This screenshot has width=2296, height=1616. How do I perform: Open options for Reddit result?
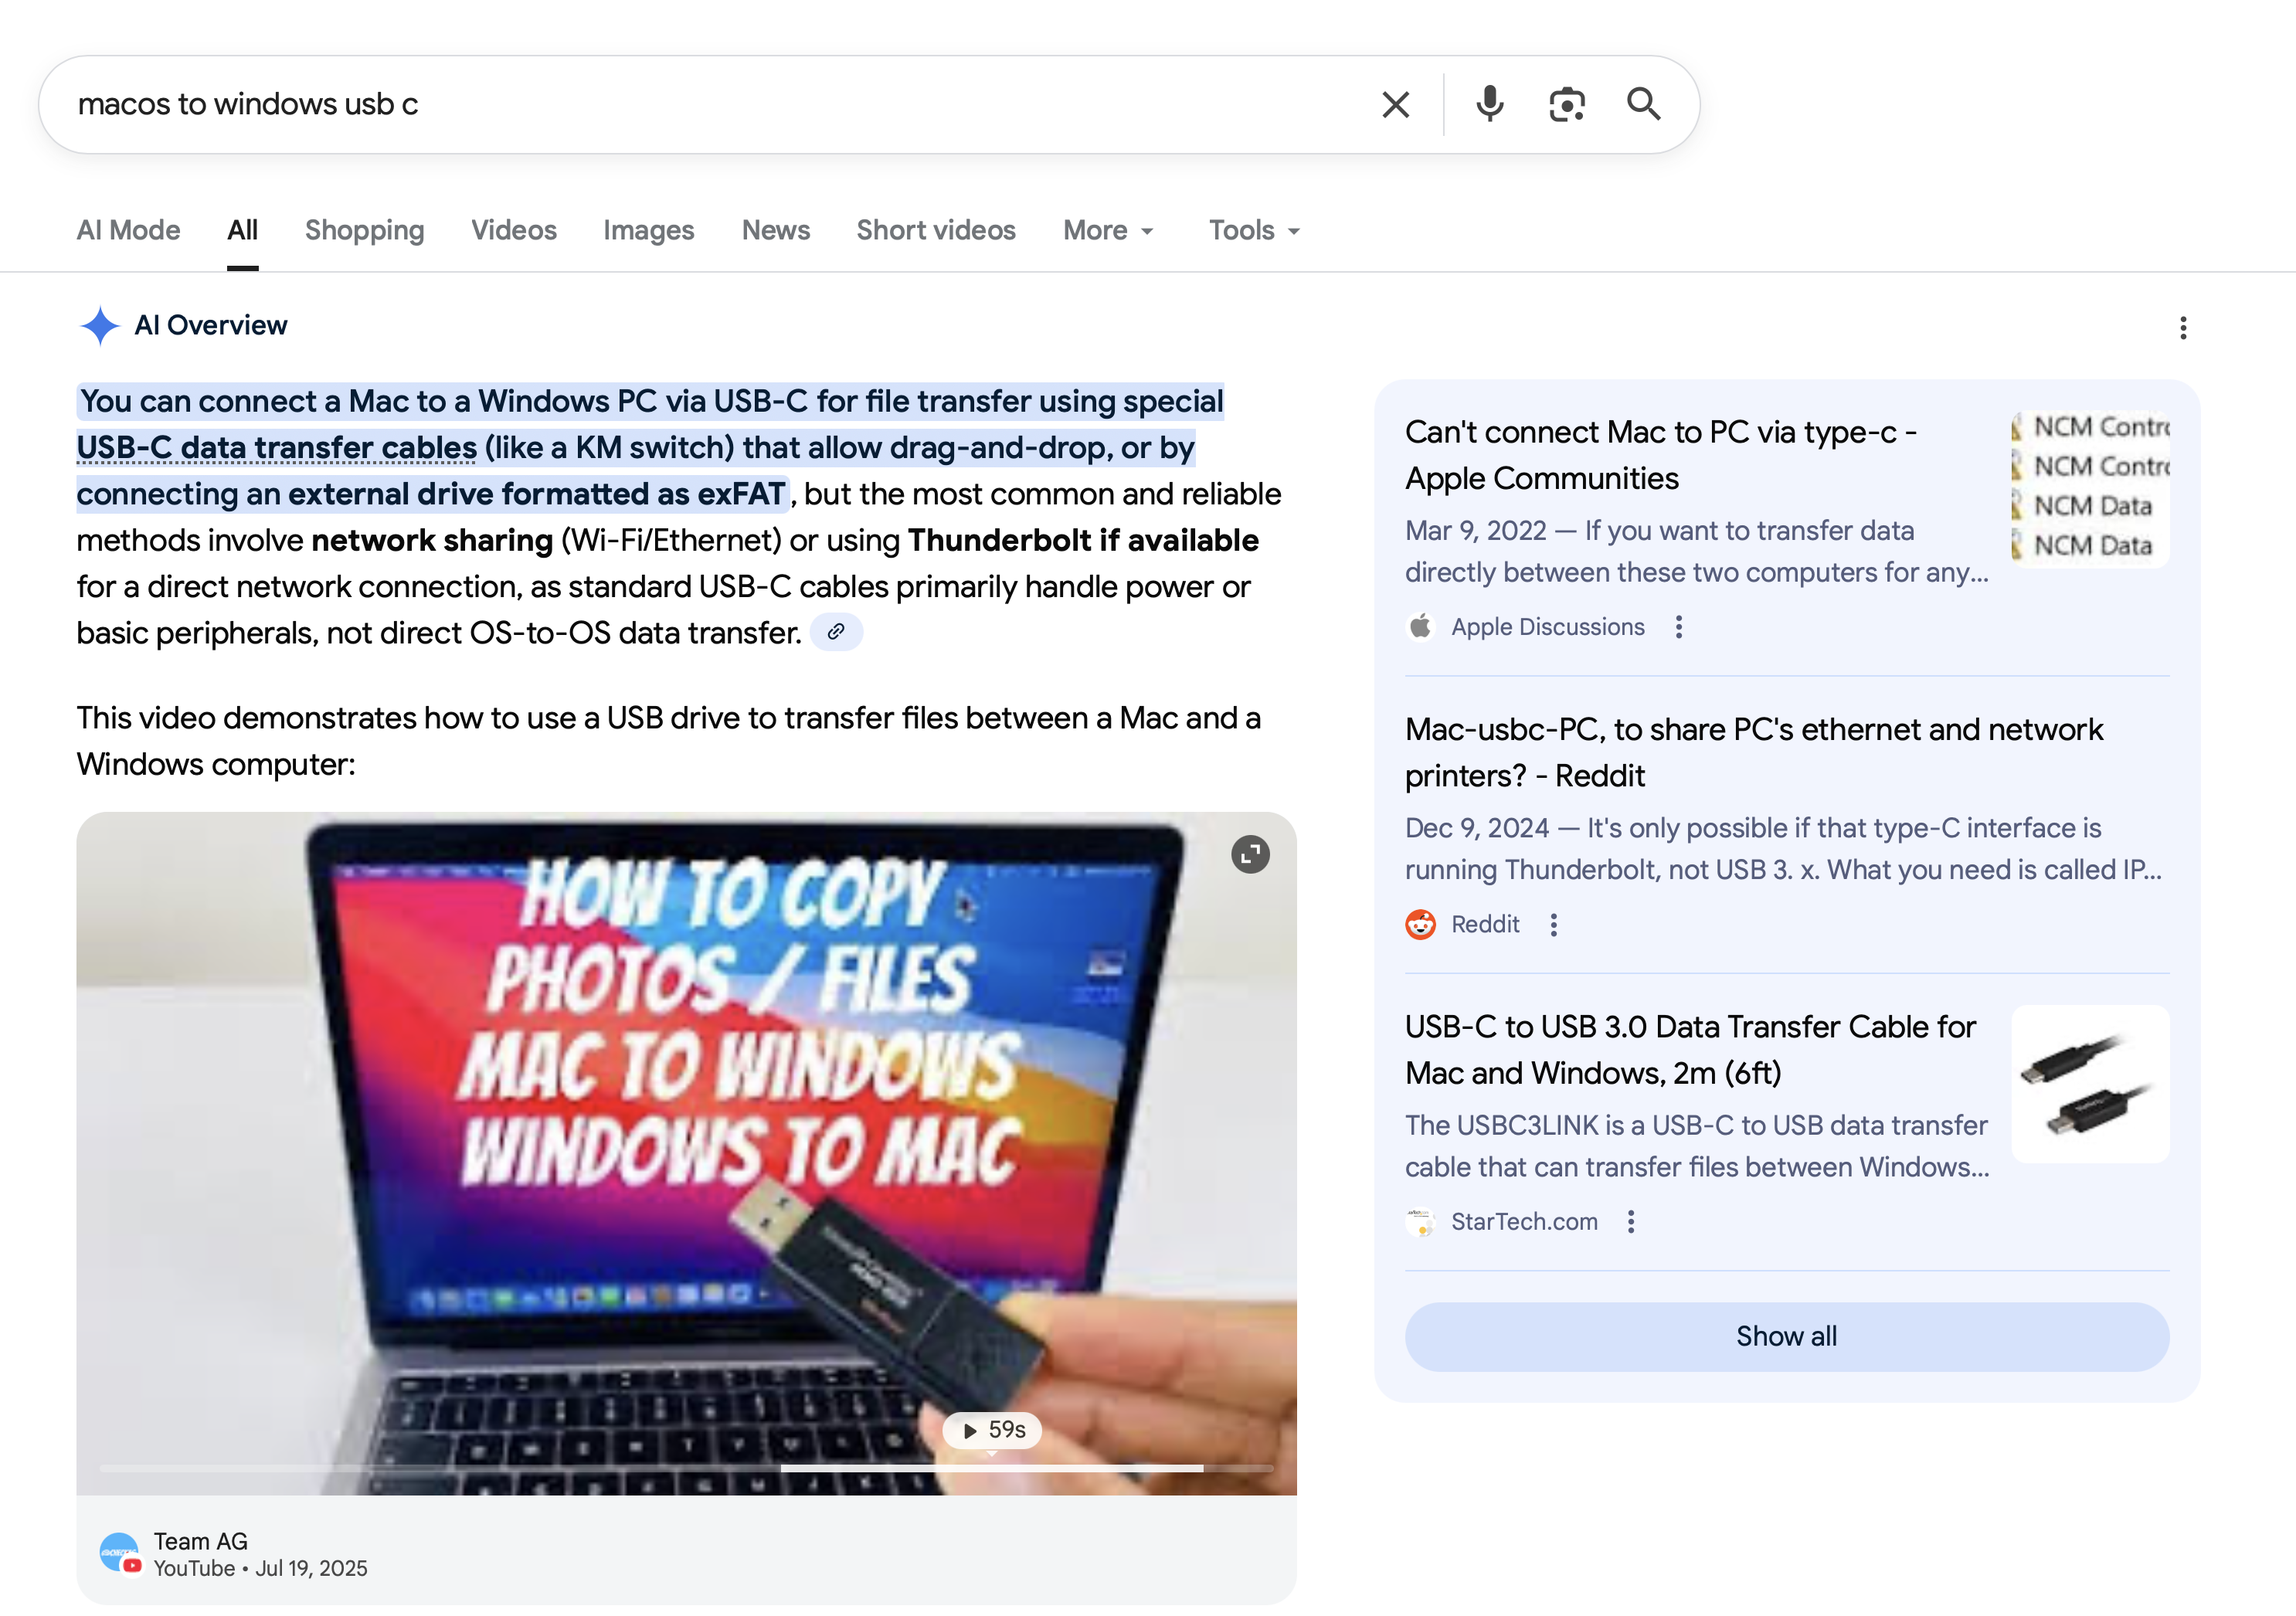coord(1553,925)
